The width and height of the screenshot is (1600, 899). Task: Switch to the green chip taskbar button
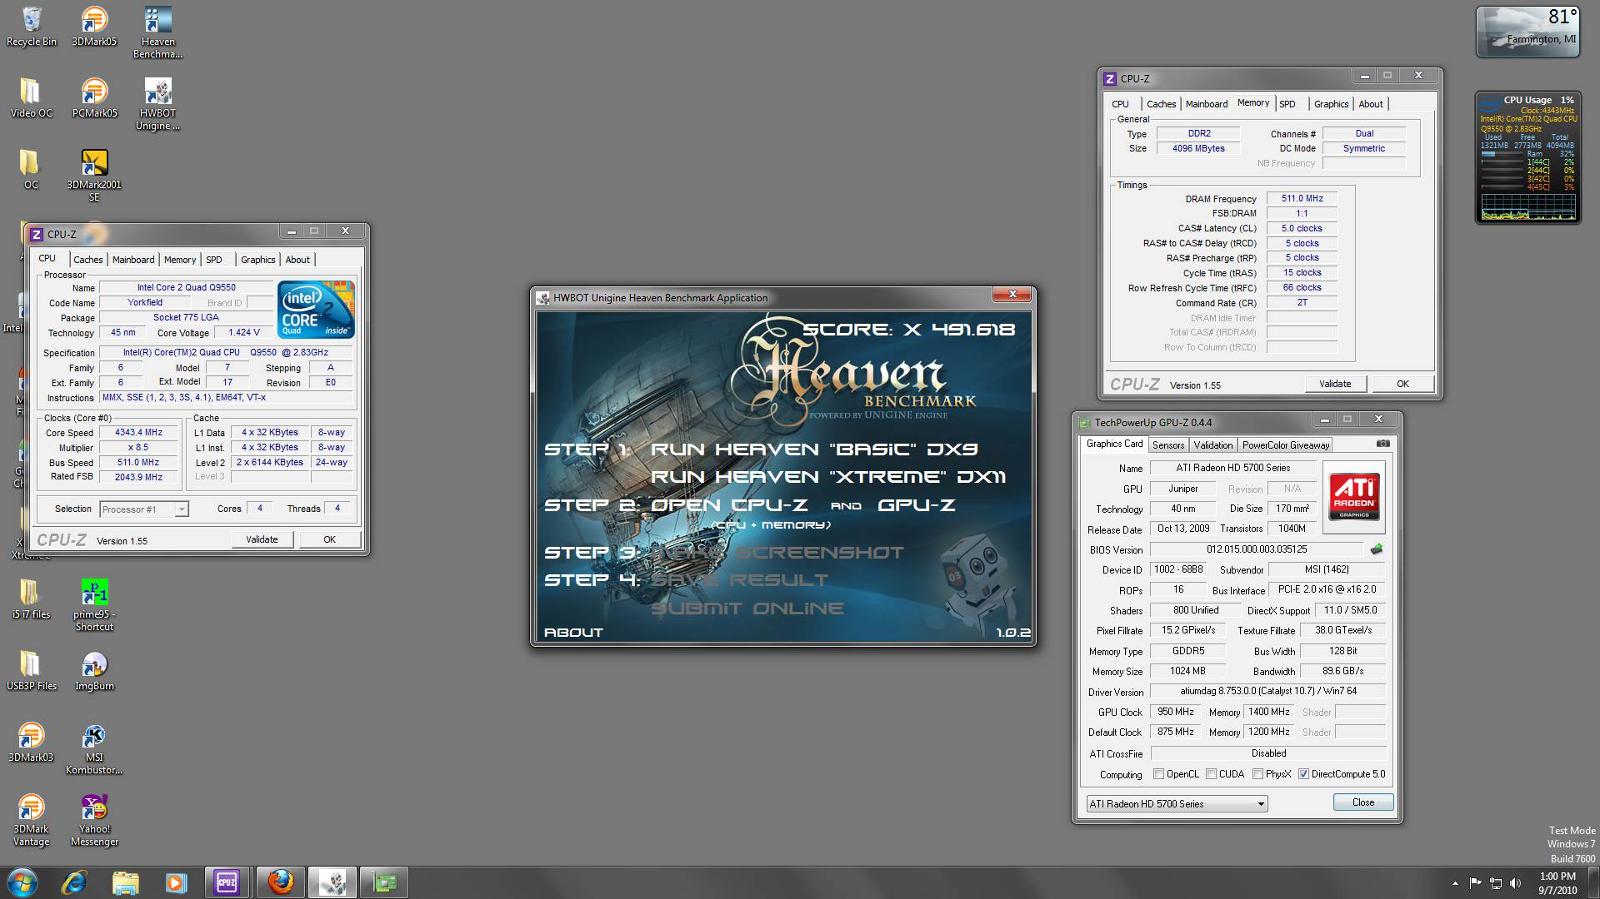(x=384, y=882)
